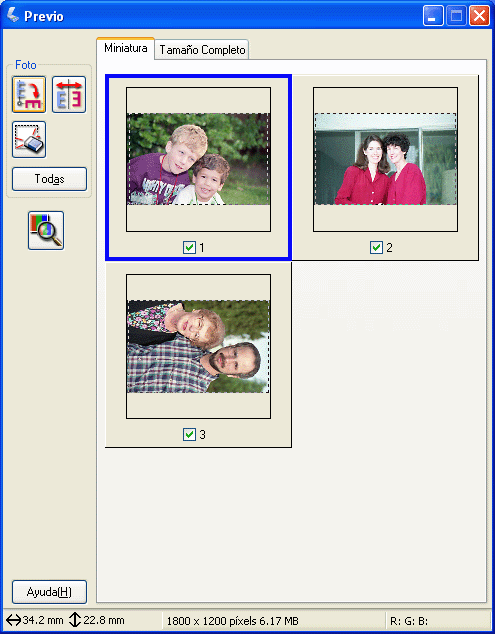Click the mirror flip icon
Viewport: 495px width, 634px height.
(69, 94)
